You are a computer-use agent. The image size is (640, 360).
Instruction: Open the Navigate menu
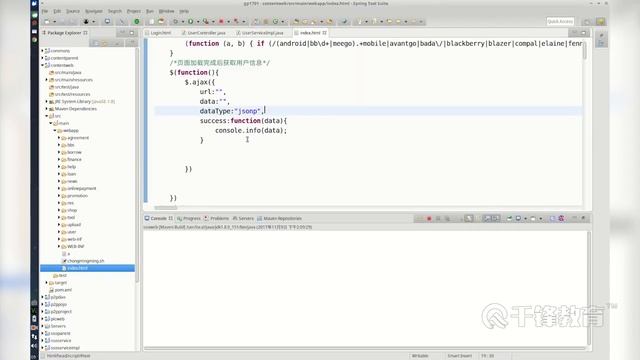click(94, 11)
